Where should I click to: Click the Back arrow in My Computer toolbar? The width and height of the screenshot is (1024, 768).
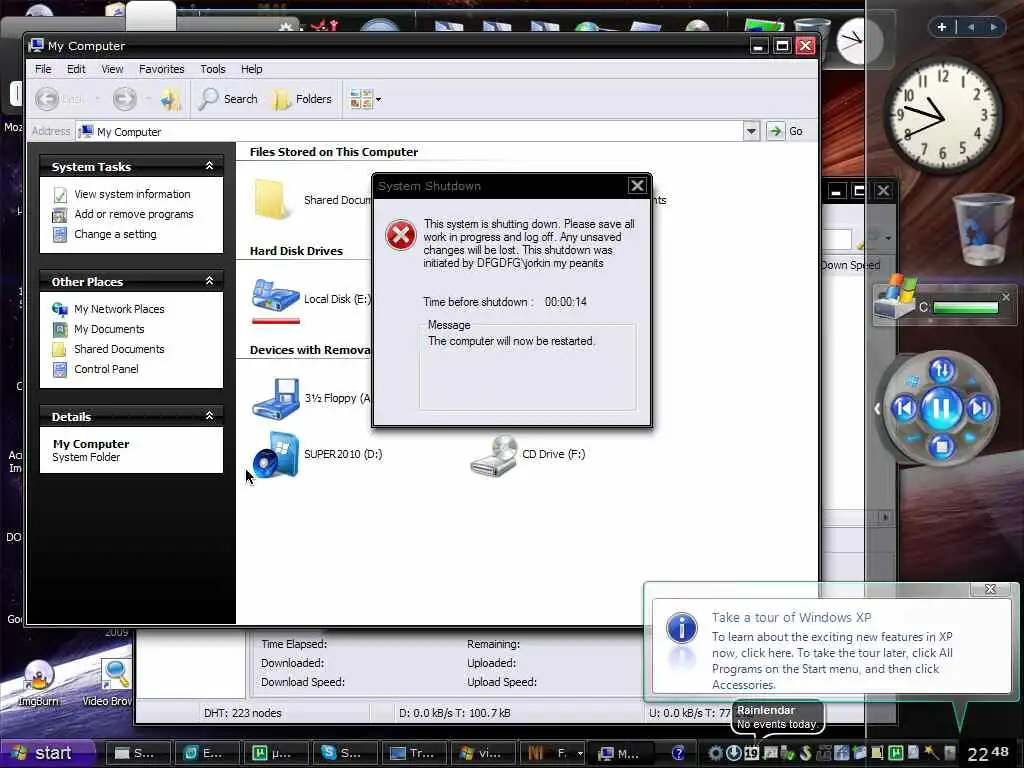pyautogui.click(x=47, y=99)
